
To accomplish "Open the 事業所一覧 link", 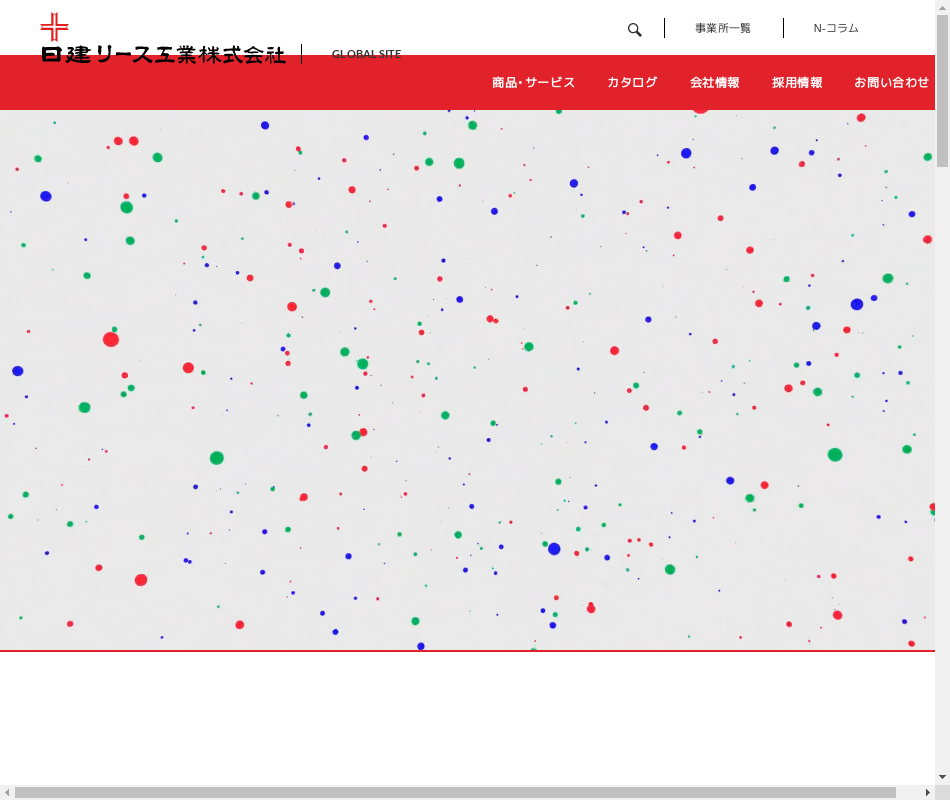I will tap(723, 28).
